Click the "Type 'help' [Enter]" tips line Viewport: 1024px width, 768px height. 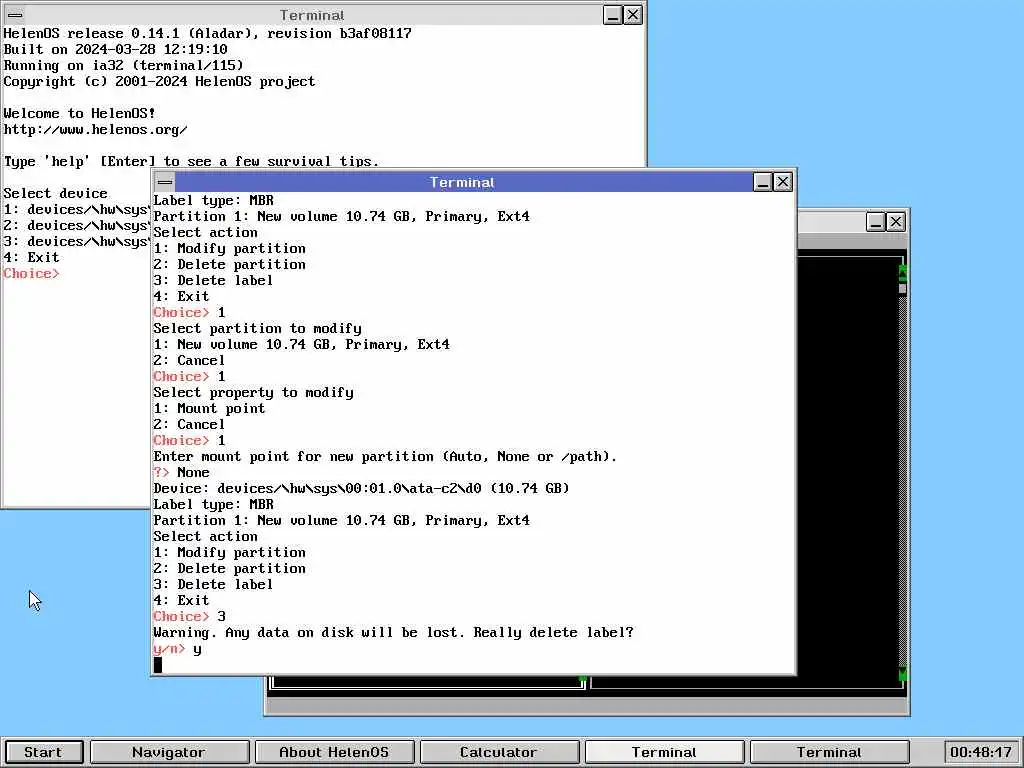tap(191, 161)
